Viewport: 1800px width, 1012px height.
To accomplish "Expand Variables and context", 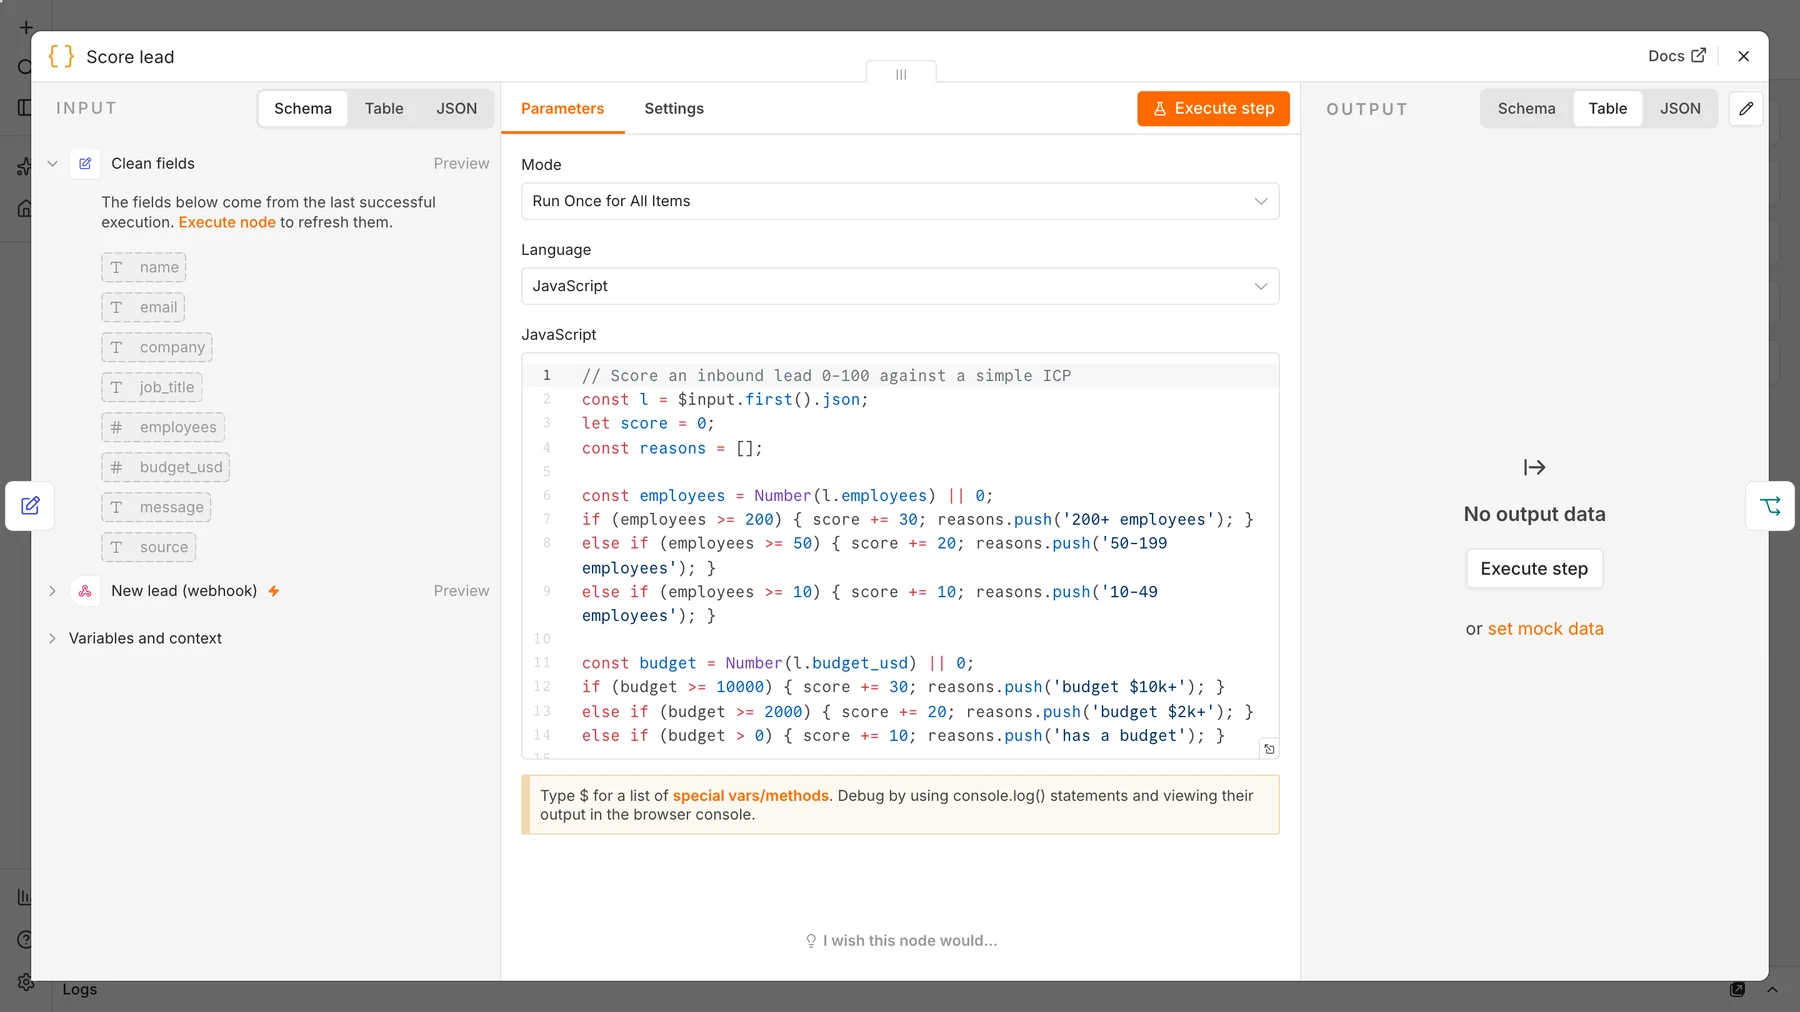I will pyautogui.click(x=52, y=638).
